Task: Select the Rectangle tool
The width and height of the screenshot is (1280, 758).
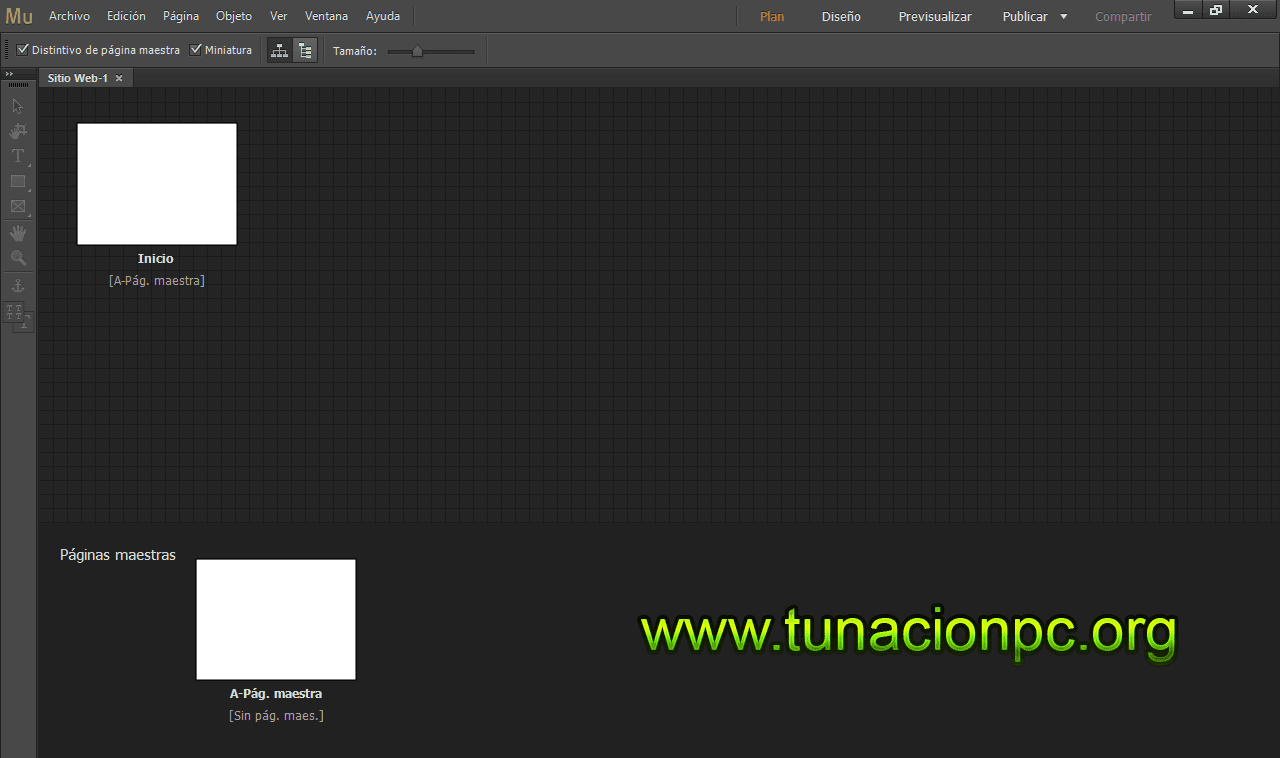Action: pyautogui.click(x=17, y=181)
